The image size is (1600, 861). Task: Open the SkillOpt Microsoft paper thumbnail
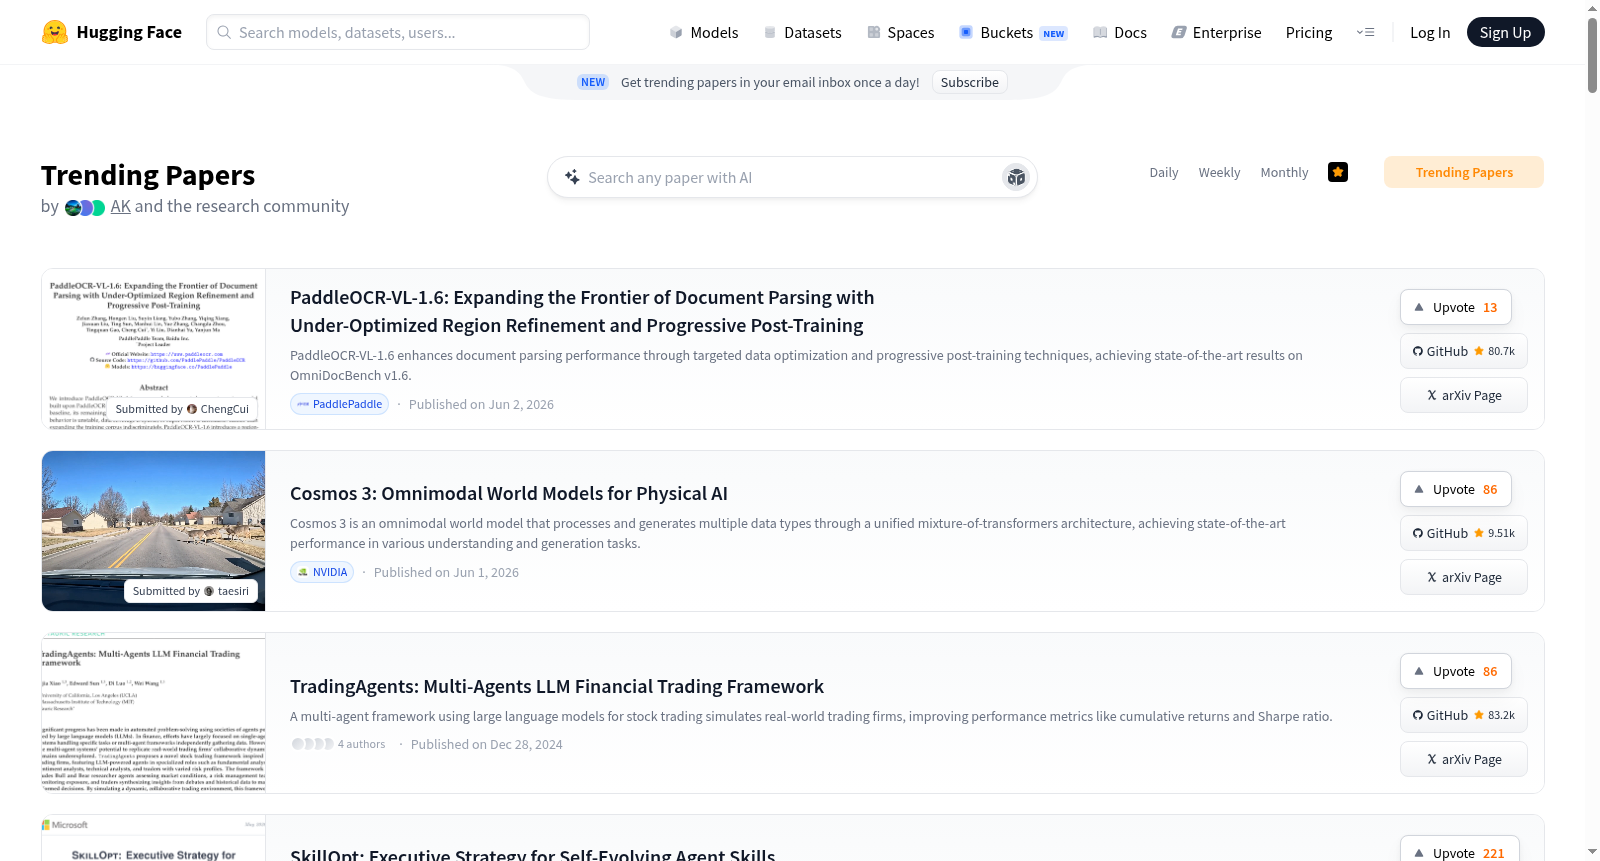click(154, 838)
